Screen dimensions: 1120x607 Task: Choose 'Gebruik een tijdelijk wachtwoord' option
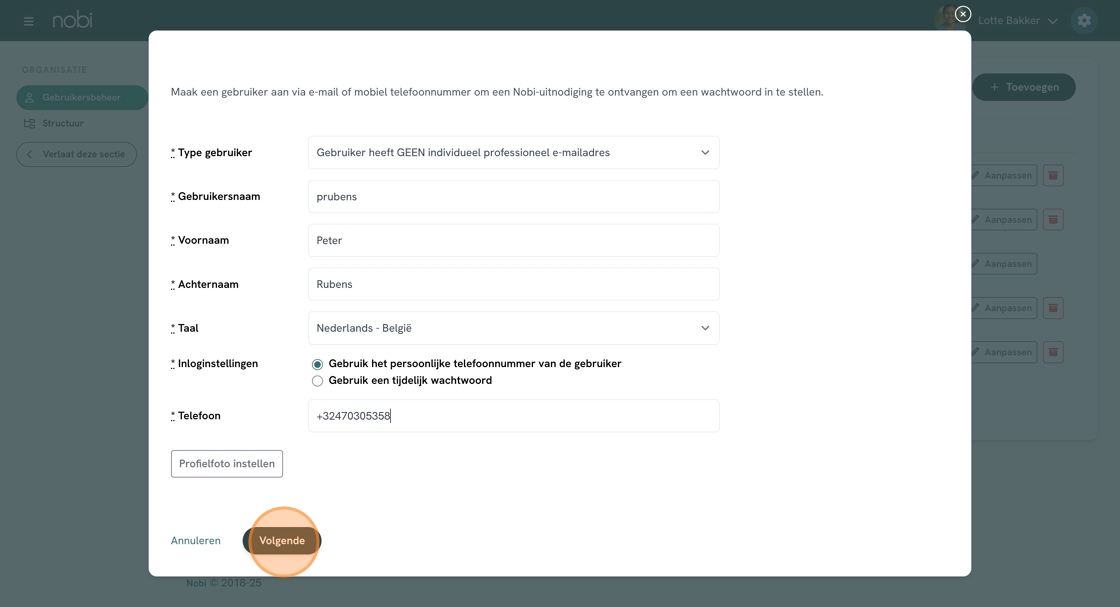(317, 381)
